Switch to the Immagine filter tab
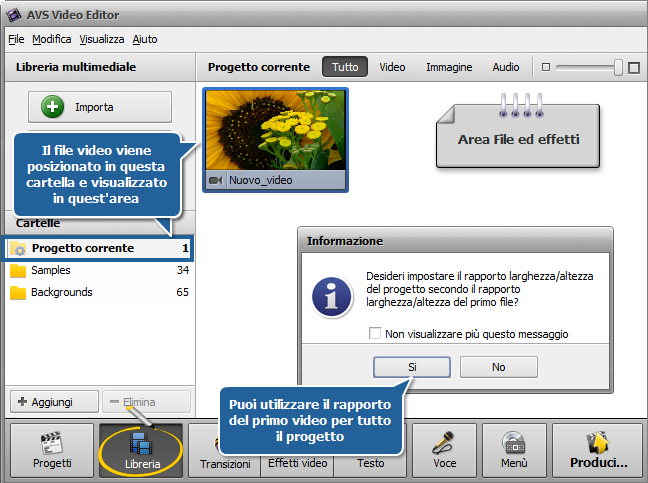This screenshot has width=648, height=483. tap(449, 67)
